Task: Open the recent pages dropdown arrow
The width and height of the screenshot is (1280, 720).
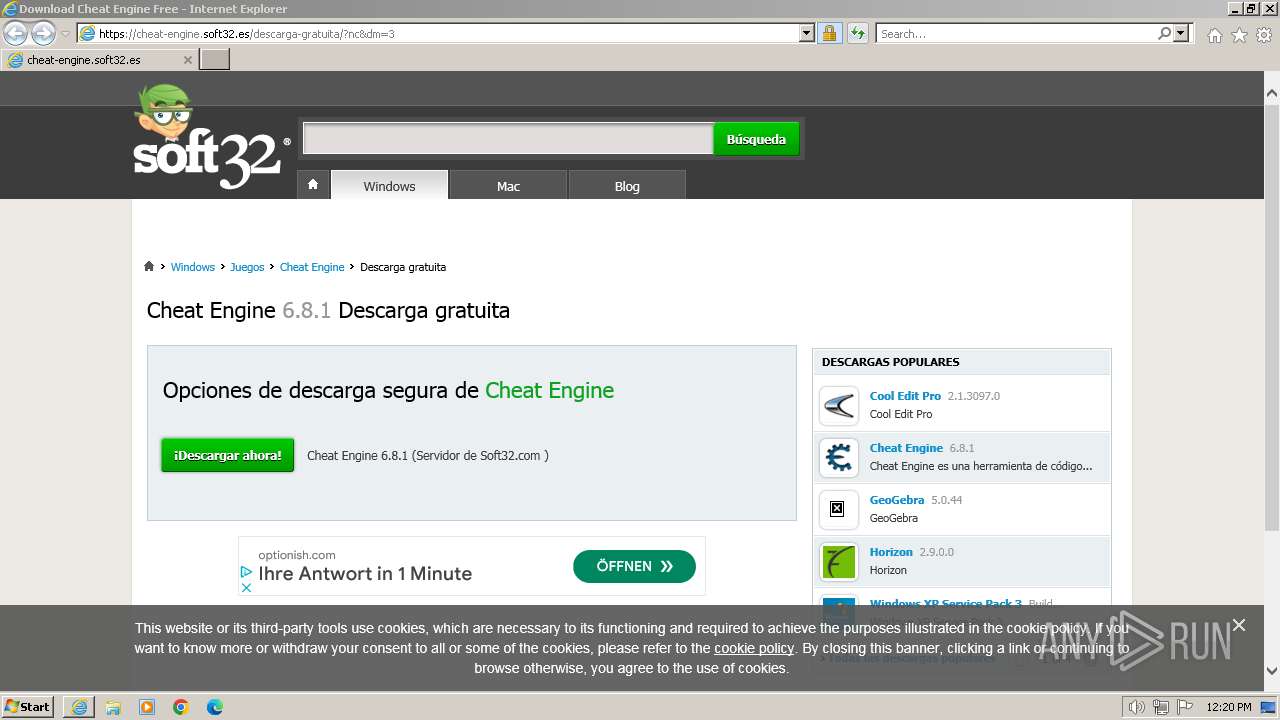Action: coord(66,34)
